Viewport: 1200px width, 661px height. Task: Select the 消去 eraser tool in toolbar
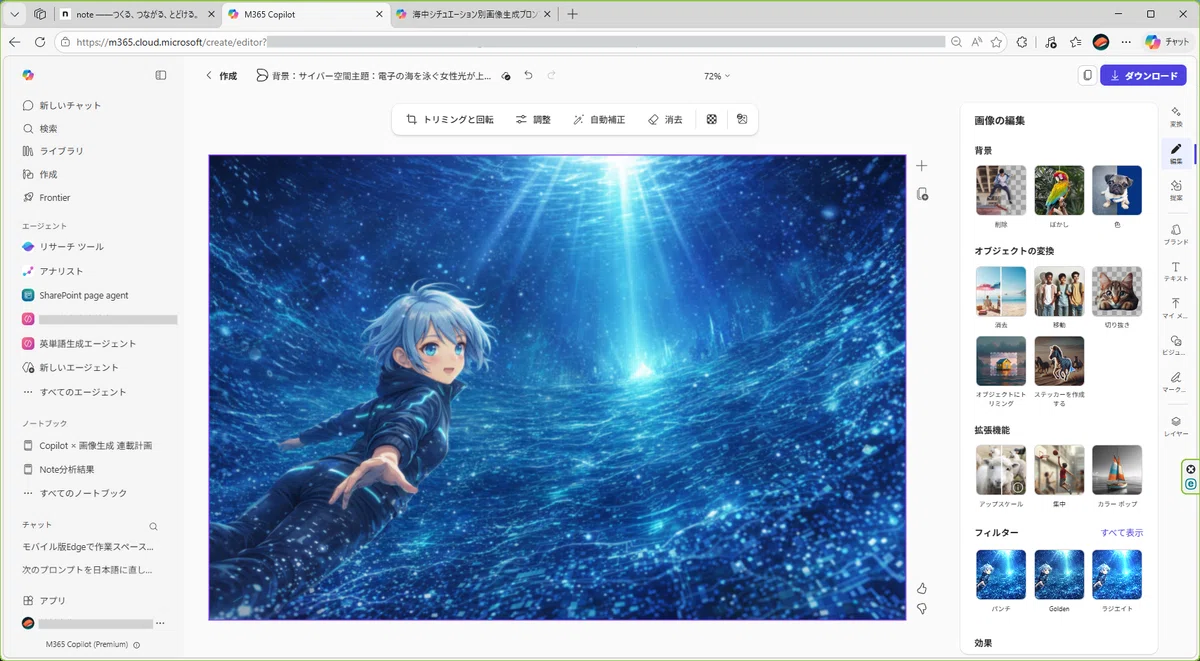pos(665,119)
